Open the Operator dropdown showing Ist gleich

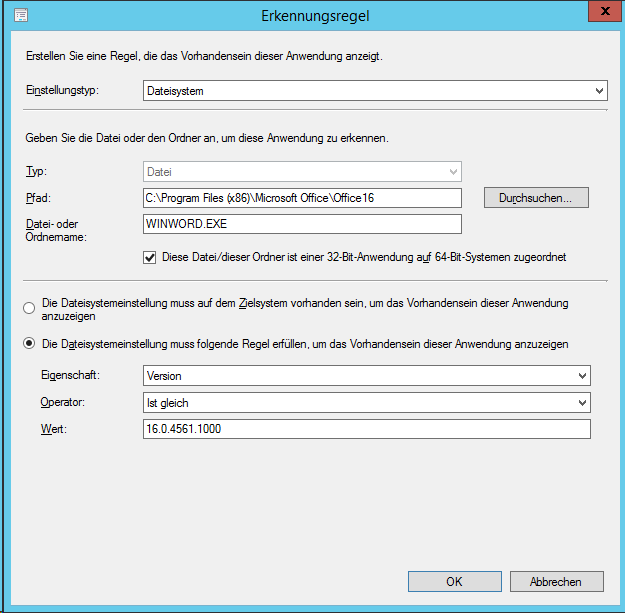coord(366,402)
